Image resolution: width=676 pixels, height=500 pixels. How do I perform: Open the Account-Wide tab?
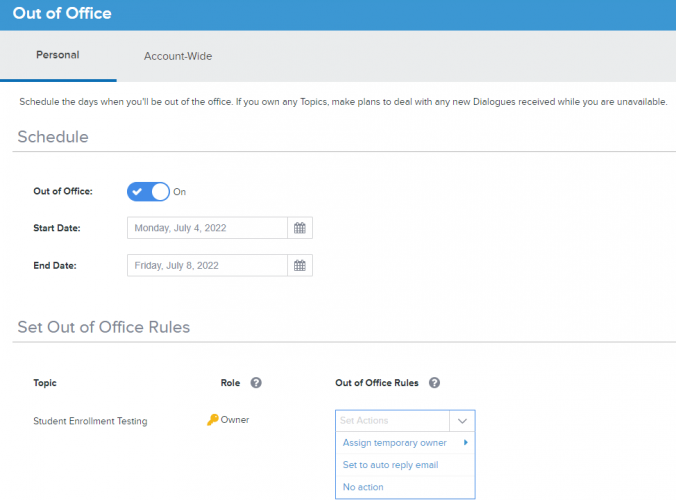(177, 56)
